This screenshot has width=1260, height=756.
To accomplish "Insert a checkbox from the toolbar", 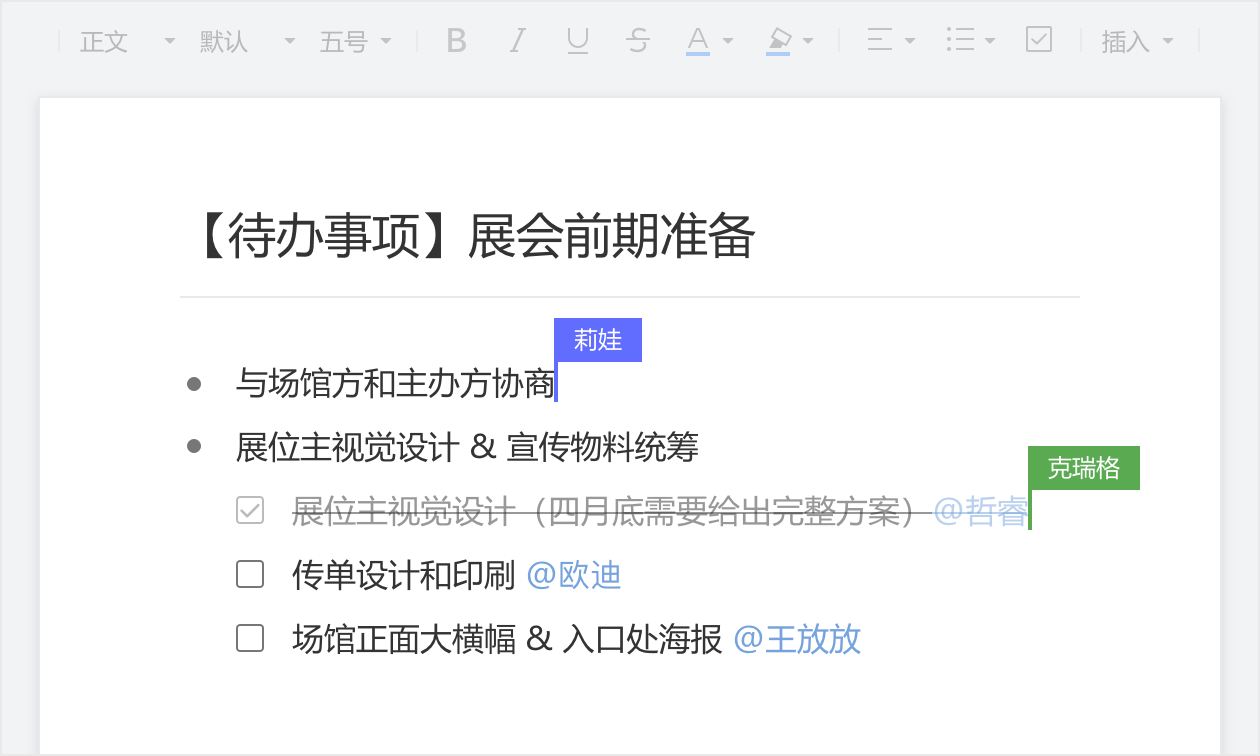I will (1039, 40).
